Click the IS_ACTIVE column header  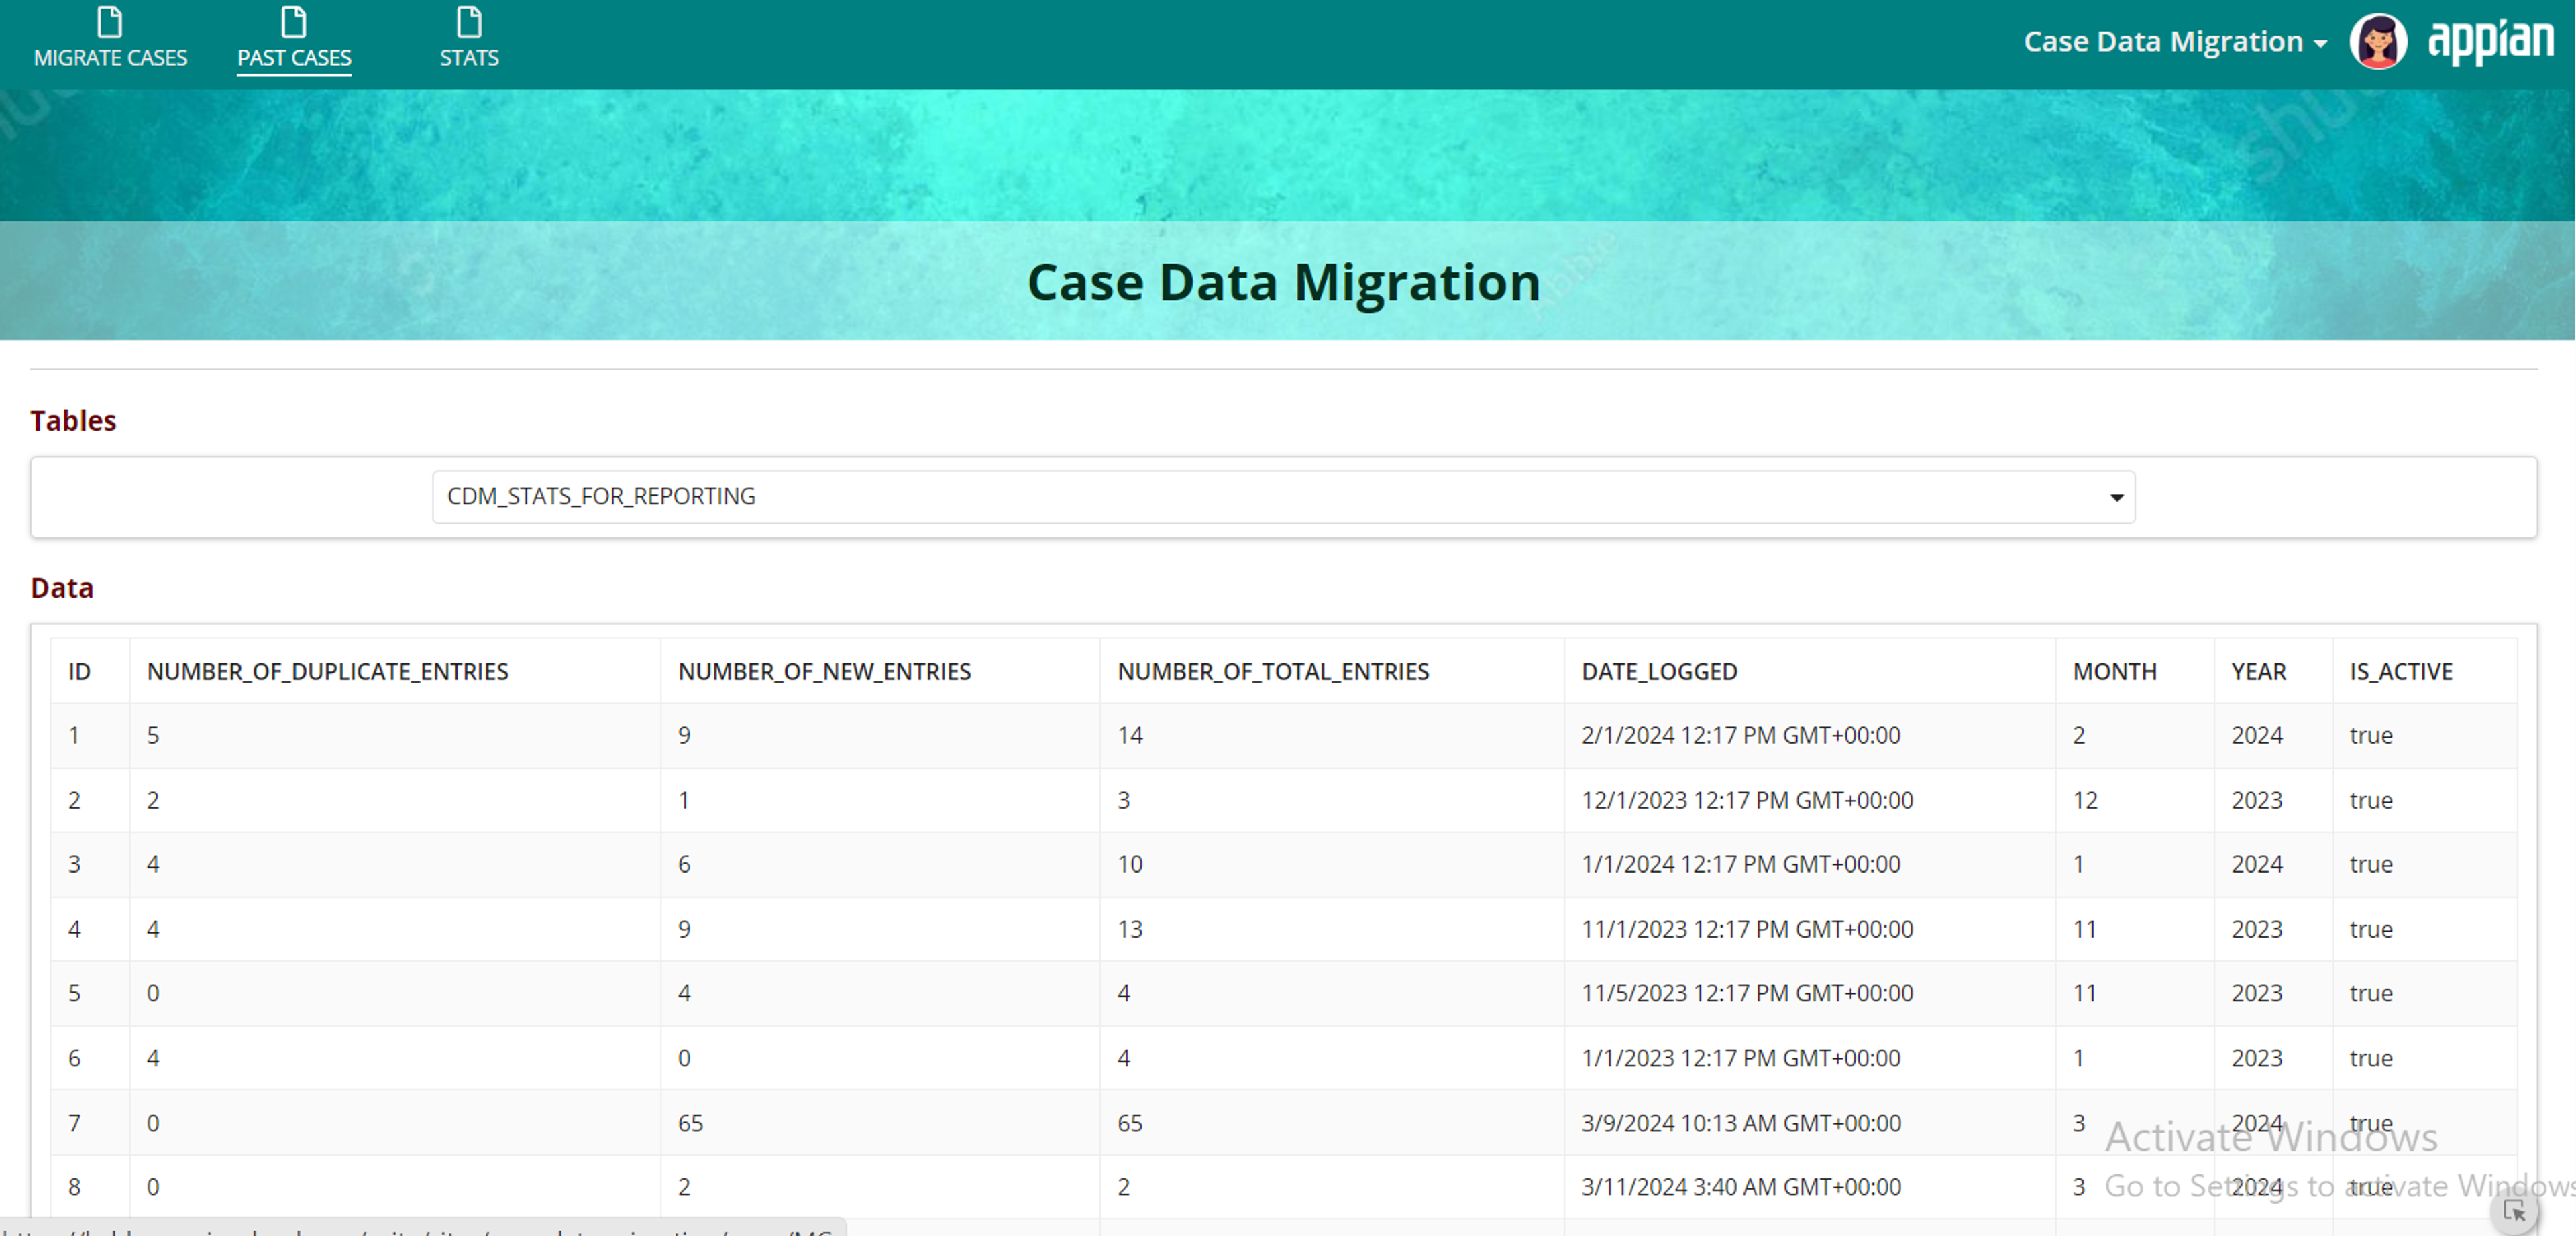click(2400, 672)
